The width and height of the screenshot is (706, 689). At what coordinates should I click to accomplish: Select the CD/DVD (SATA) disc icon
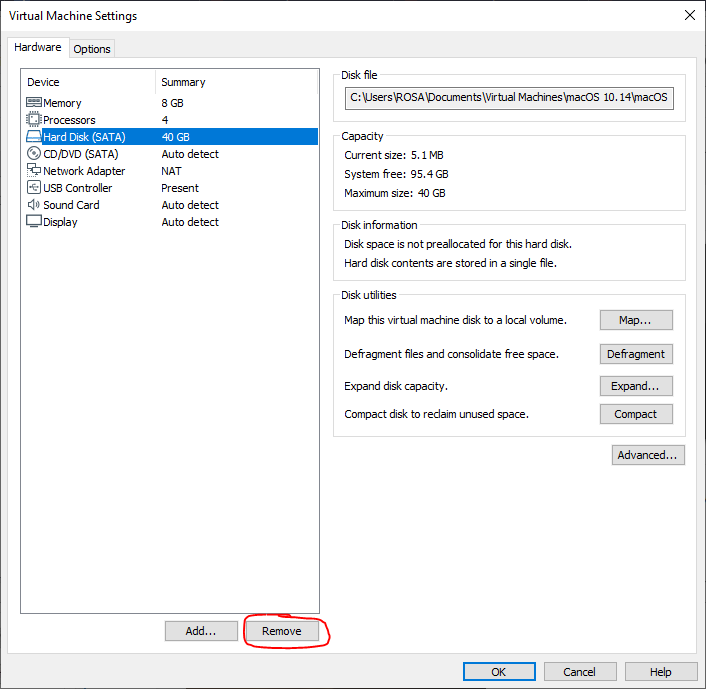[34, 154]
